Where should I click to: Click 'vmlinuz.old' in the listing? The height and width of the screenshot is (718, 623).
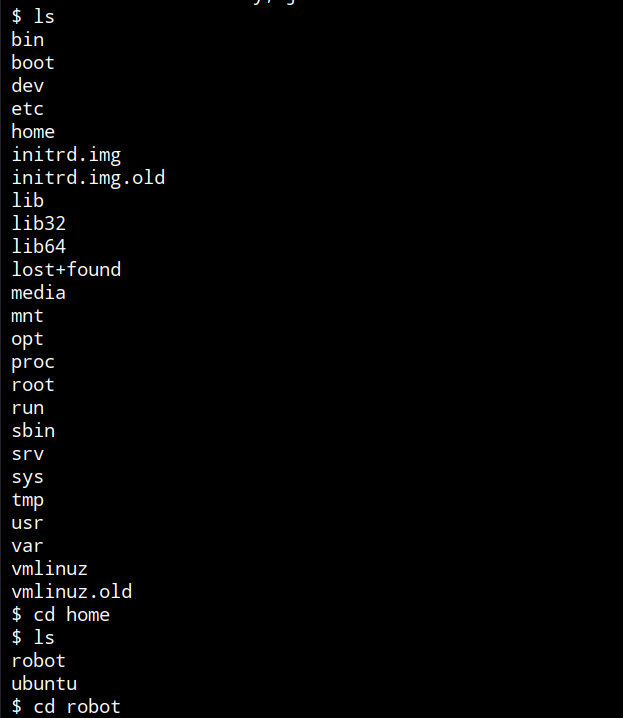coord(71,592)
